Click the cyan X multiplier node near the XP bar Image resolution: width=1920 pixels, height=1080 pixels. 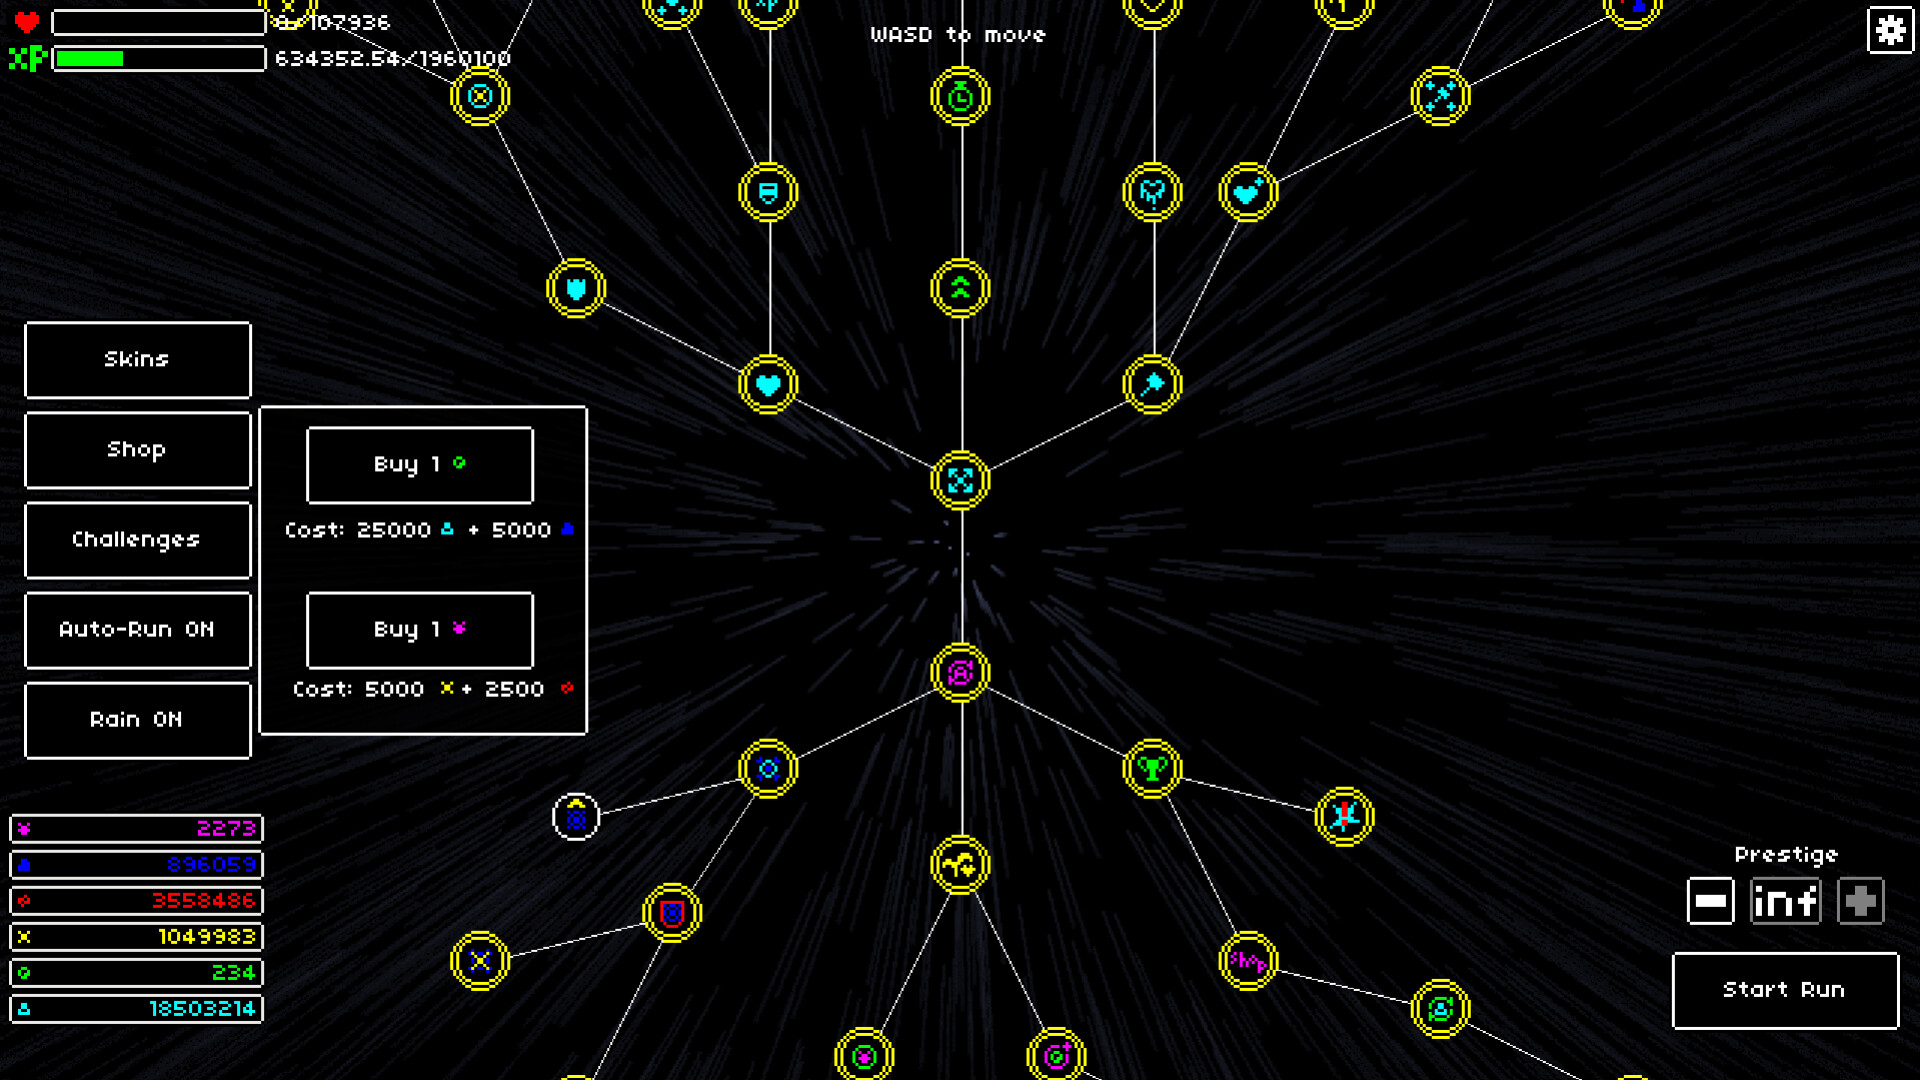click(481, 96)
